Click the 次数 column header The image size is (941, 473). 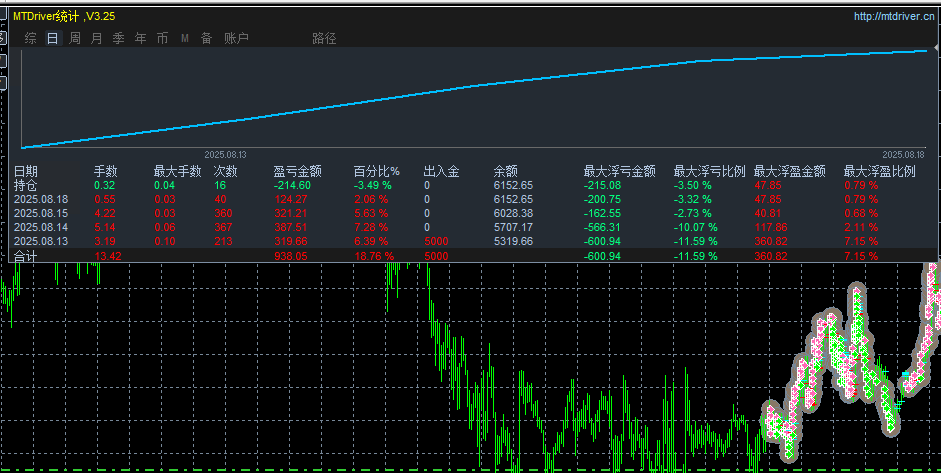pos(226,172)
